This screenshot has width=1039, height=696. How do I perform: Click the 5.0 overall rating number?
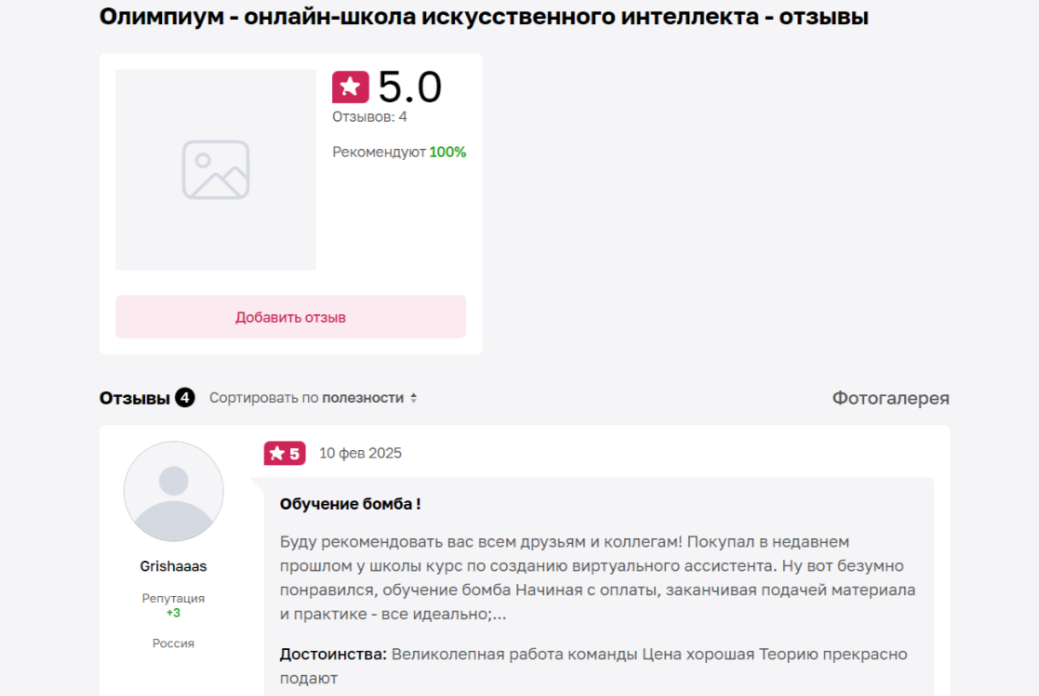[x=410, y=88]
